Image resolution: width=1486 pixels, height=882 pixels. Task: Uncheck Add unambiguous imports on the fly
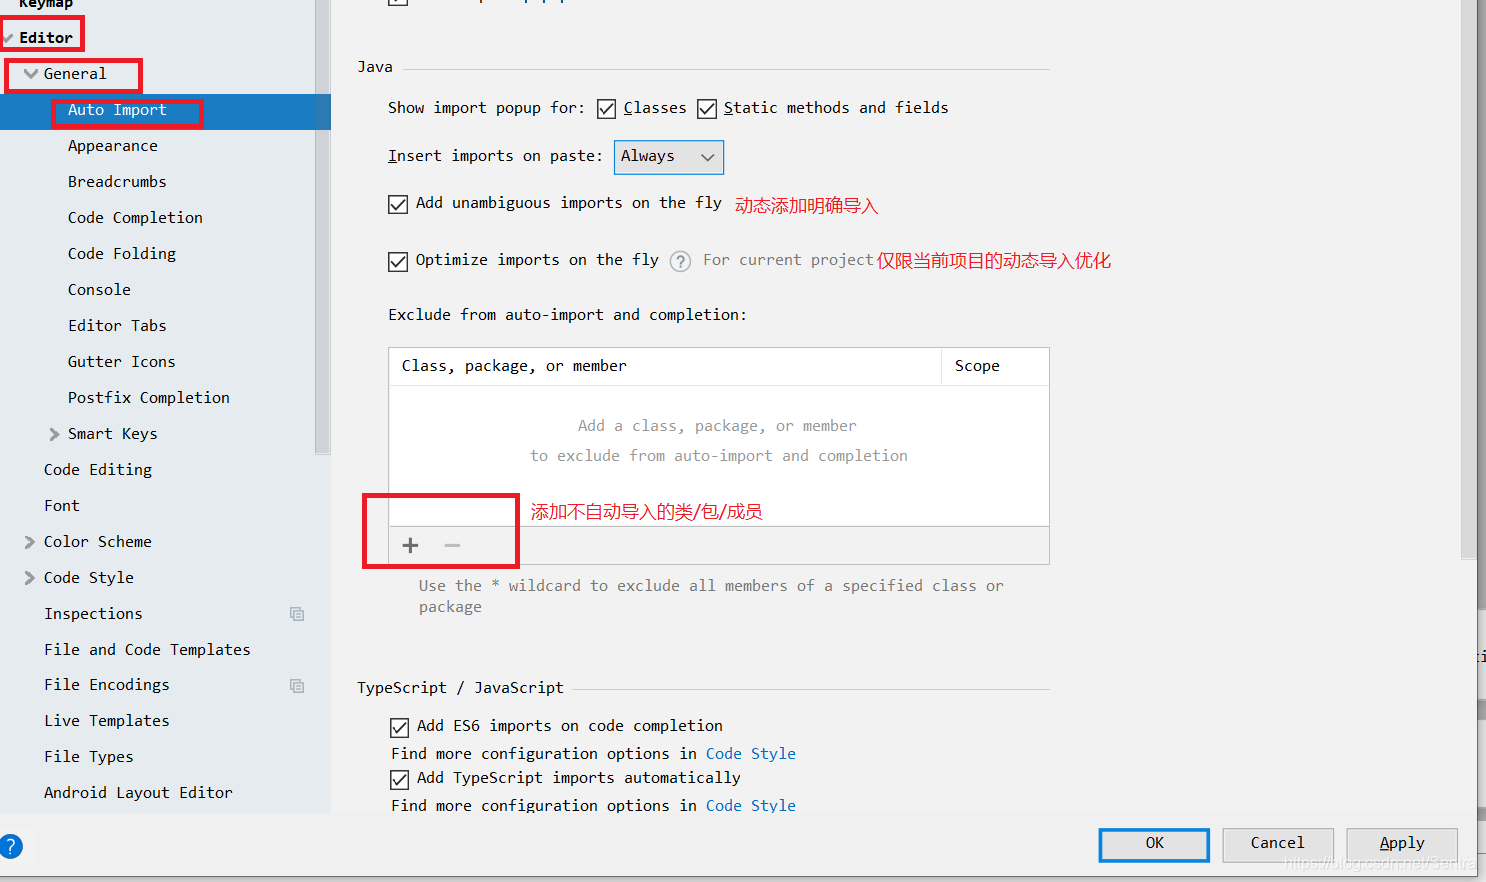click(398, 204)
